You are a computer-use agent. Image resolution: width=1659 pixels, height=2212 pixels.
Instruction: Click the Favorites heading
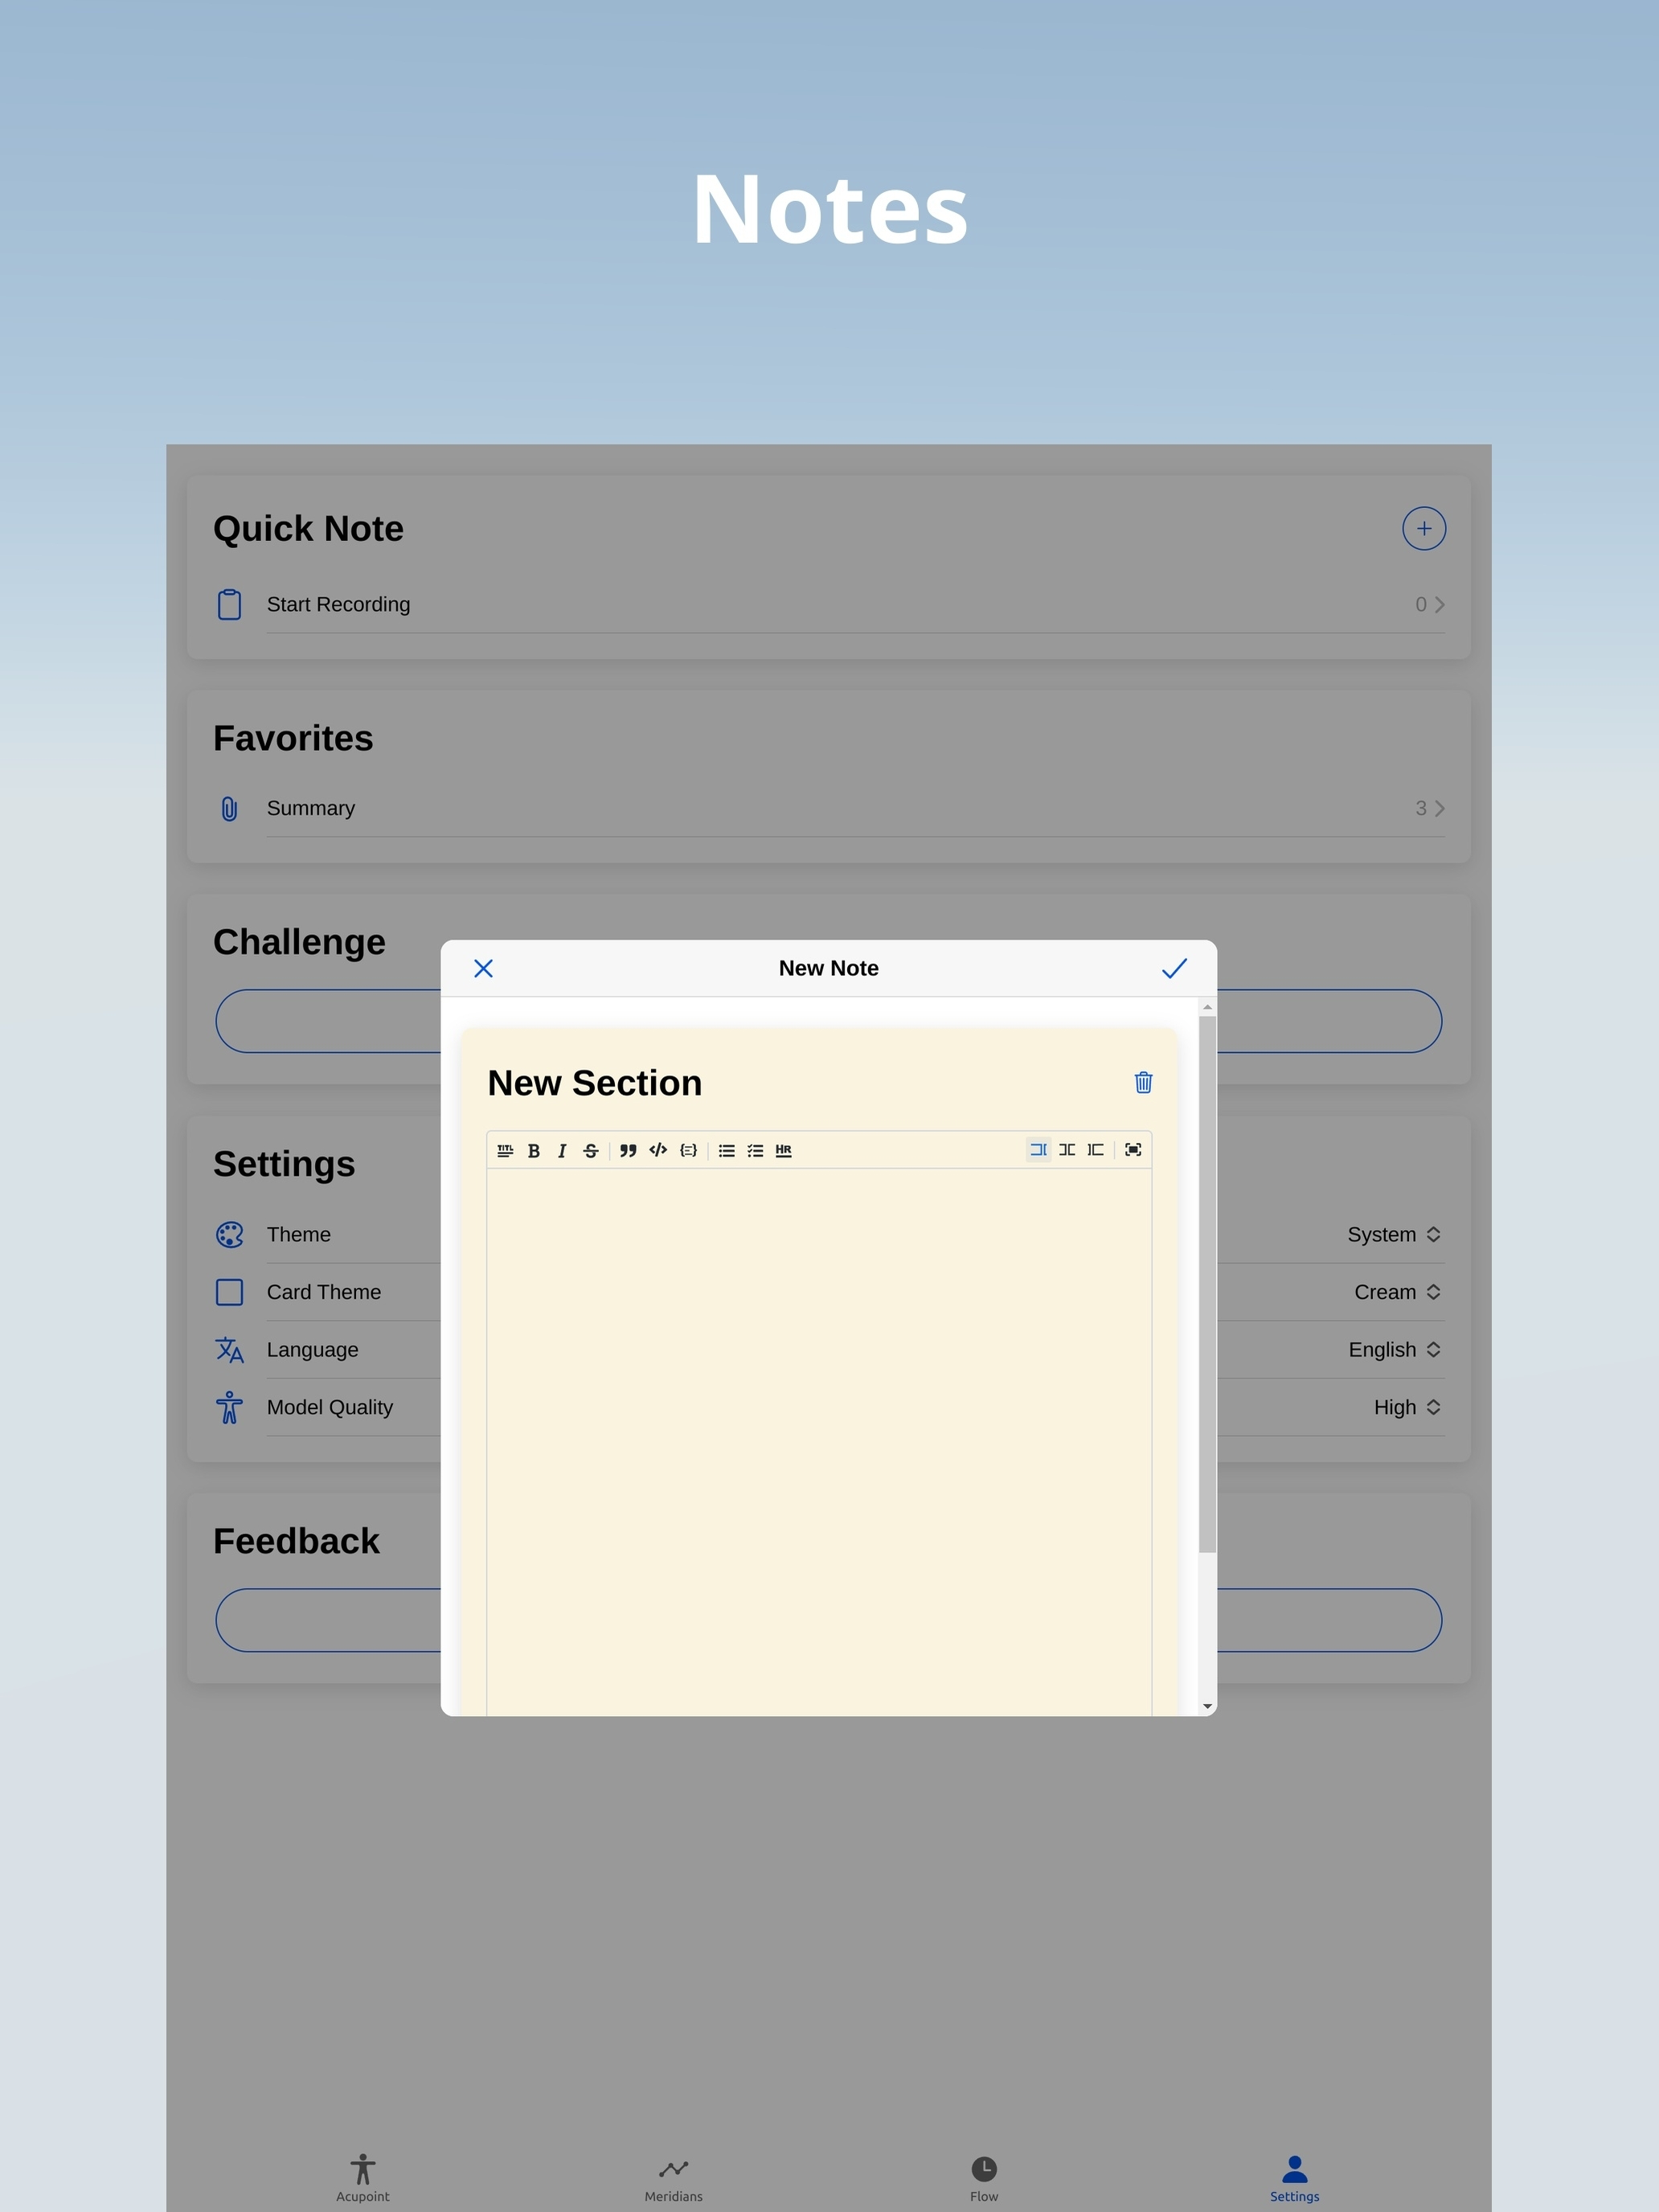pyautogui.click(x=293, y=738)
